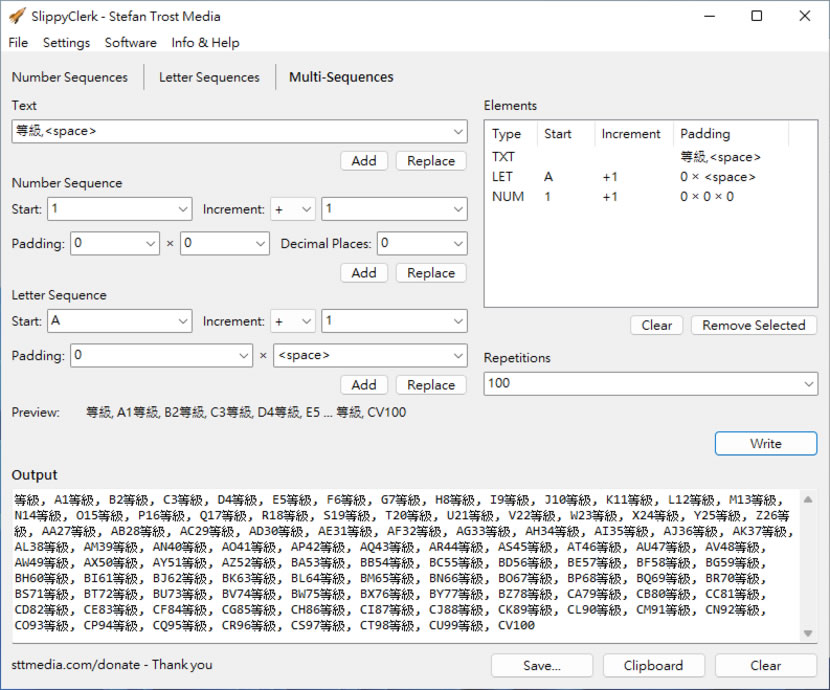This screenshot has width=830, height=690.
Task: Click the Remove Selected button
Action: click(x=754, y=325)
